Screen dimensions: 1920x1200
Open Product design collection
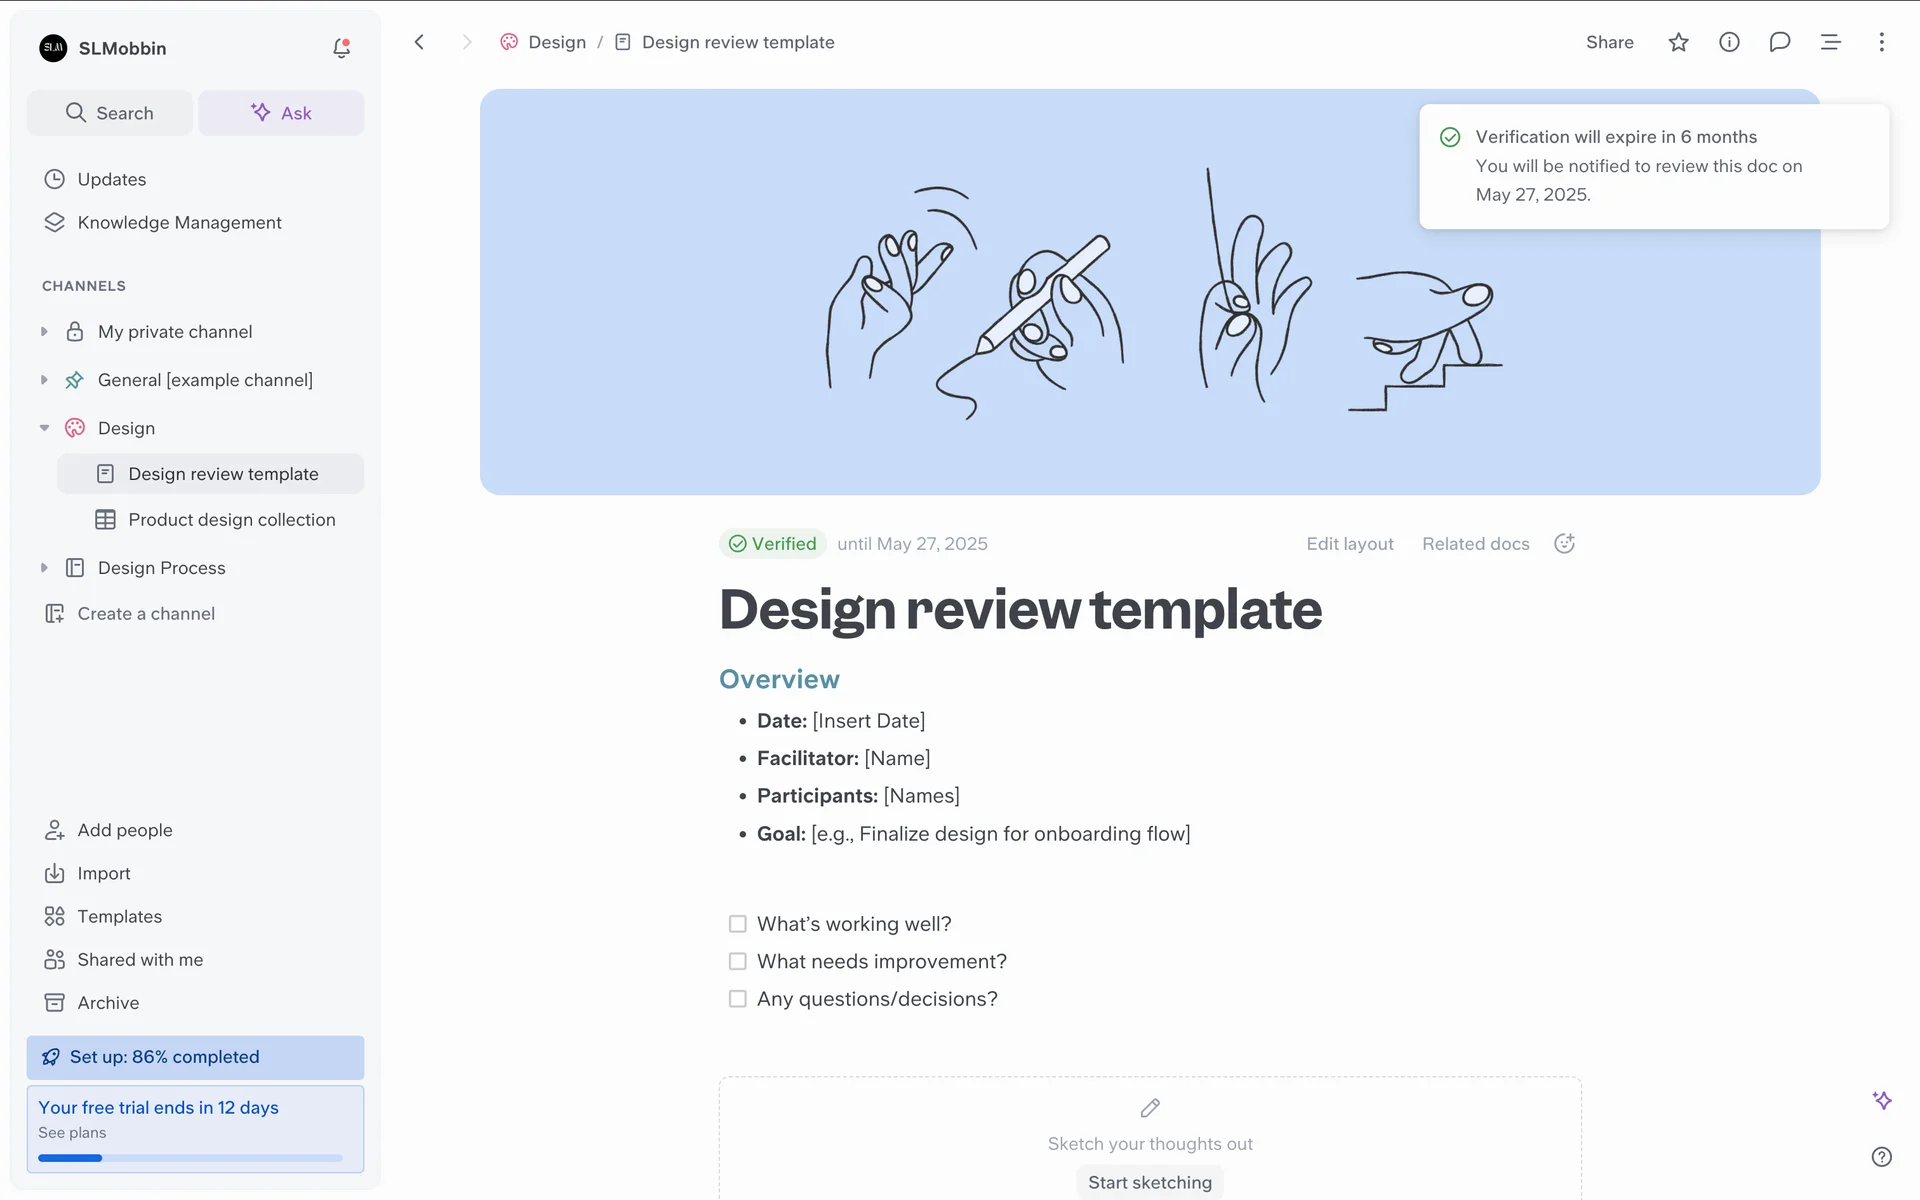click(231, 520)
